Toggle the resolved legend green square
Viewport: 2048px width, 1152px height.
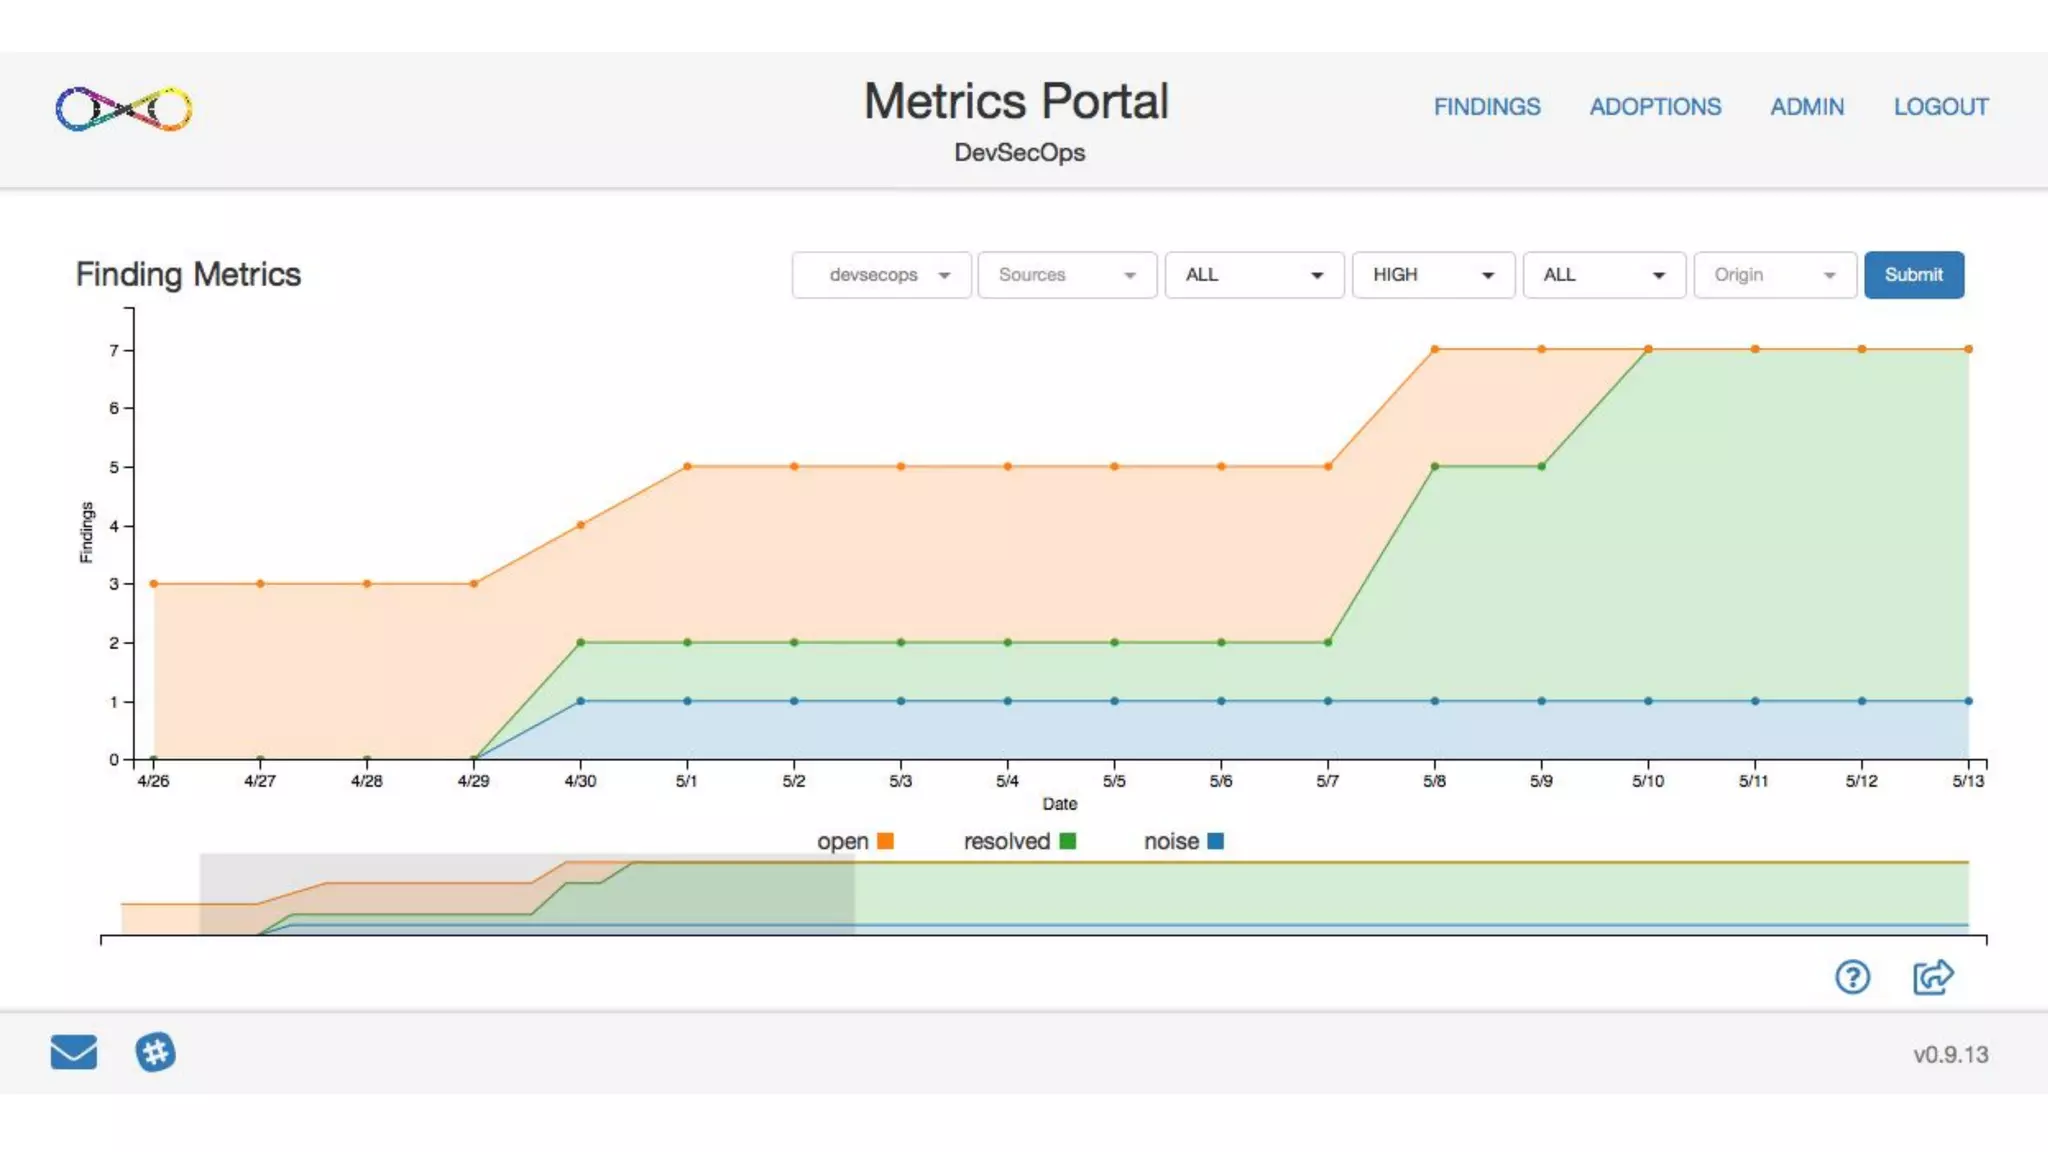[1067, 841]
